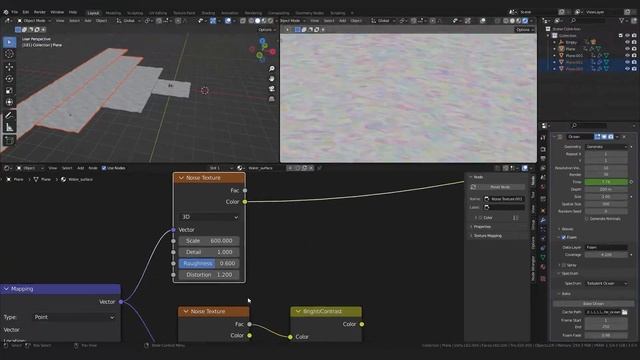Viewport: 640px width, 360px height.
Task: Toggle Collection visibility eye
Action: click(627, 36)
